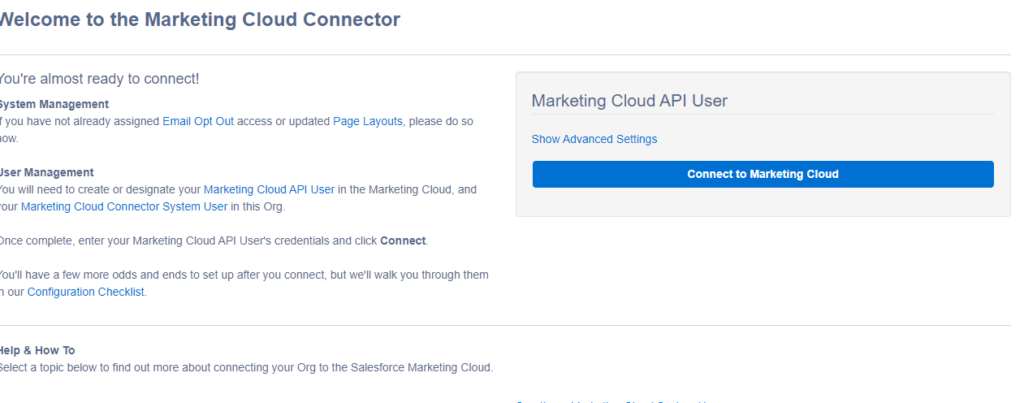Open the Show Advanced Settings link

pos(594,139)
